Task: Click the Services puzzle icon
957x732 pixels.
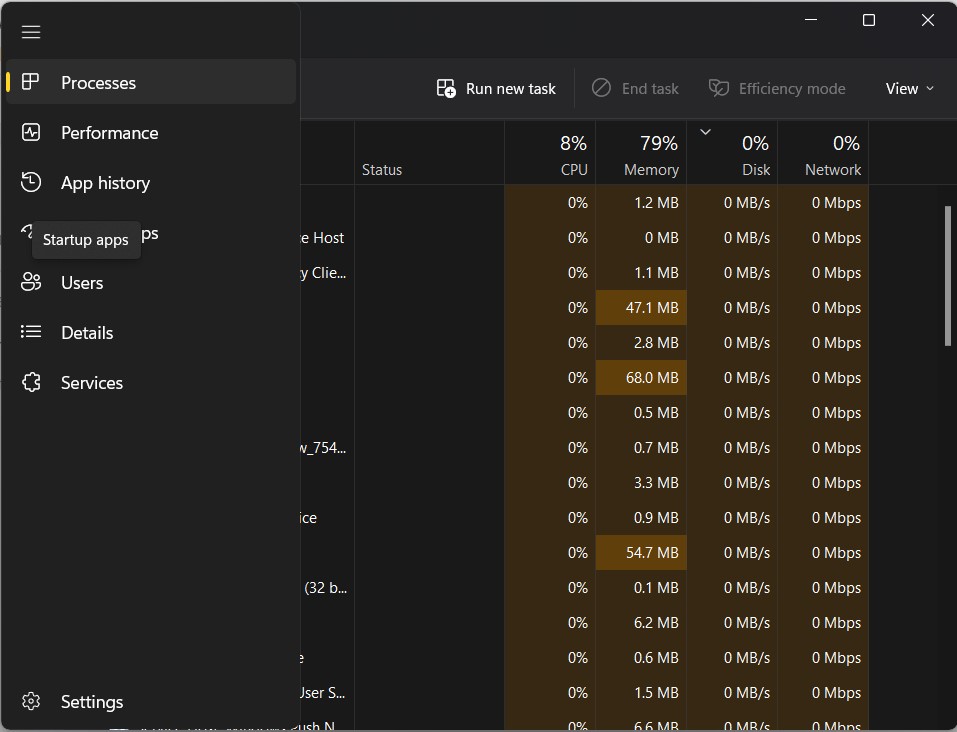Action: 31,382
